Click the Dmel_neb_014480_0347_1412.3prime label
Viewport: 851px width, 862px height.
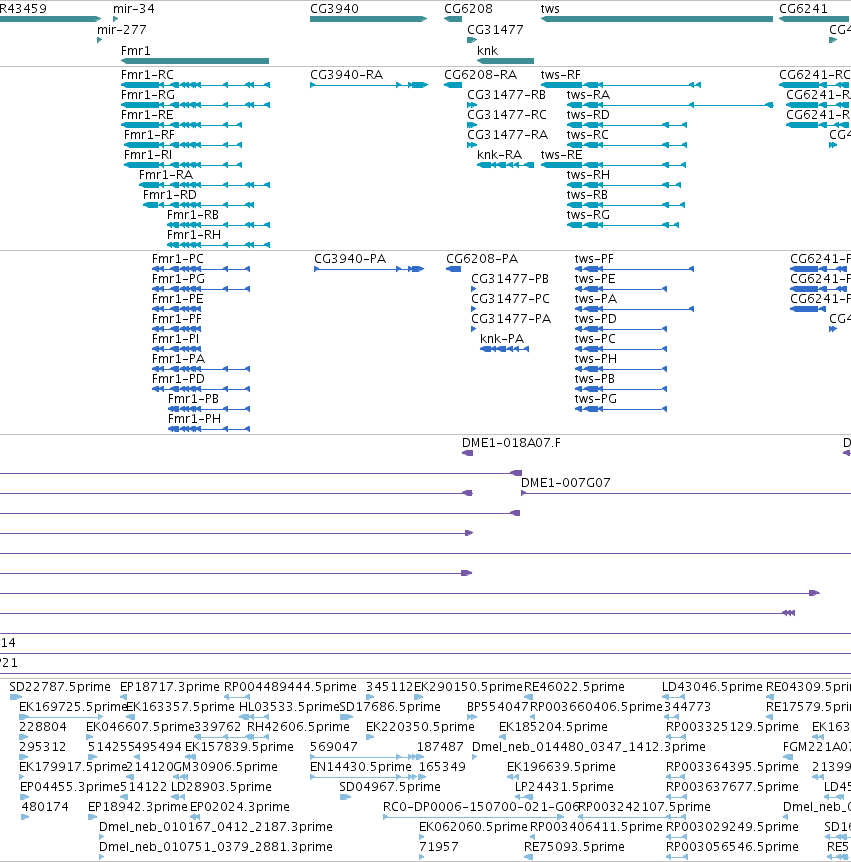point(589,747)
